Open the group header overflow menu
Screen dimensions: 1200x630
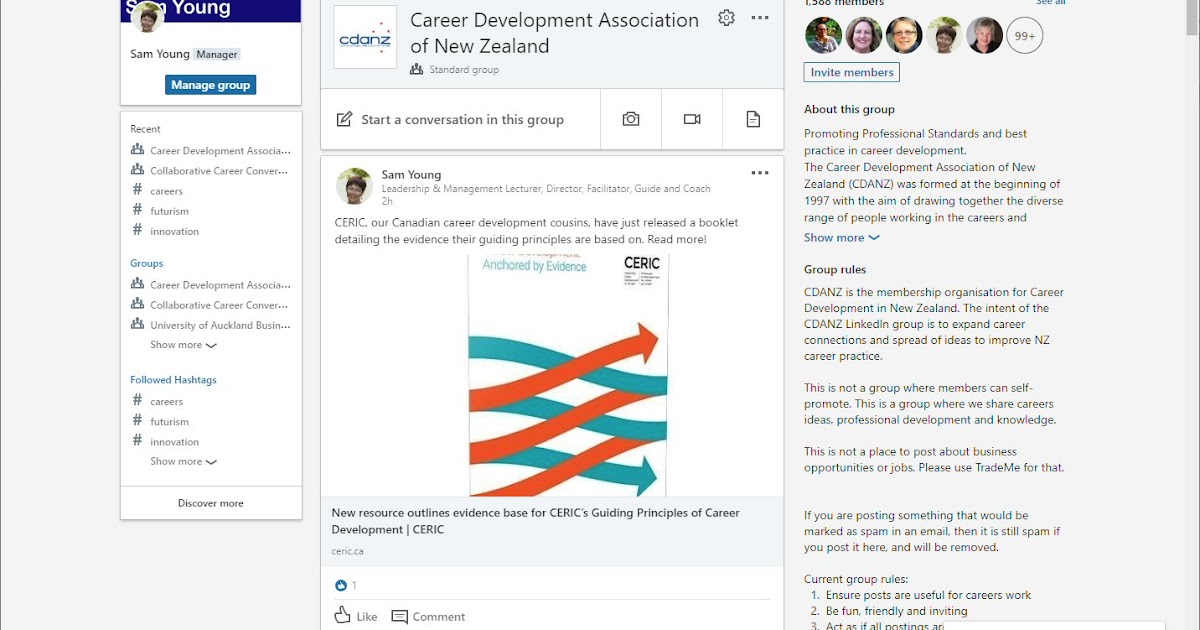click(x=760, y=17)
